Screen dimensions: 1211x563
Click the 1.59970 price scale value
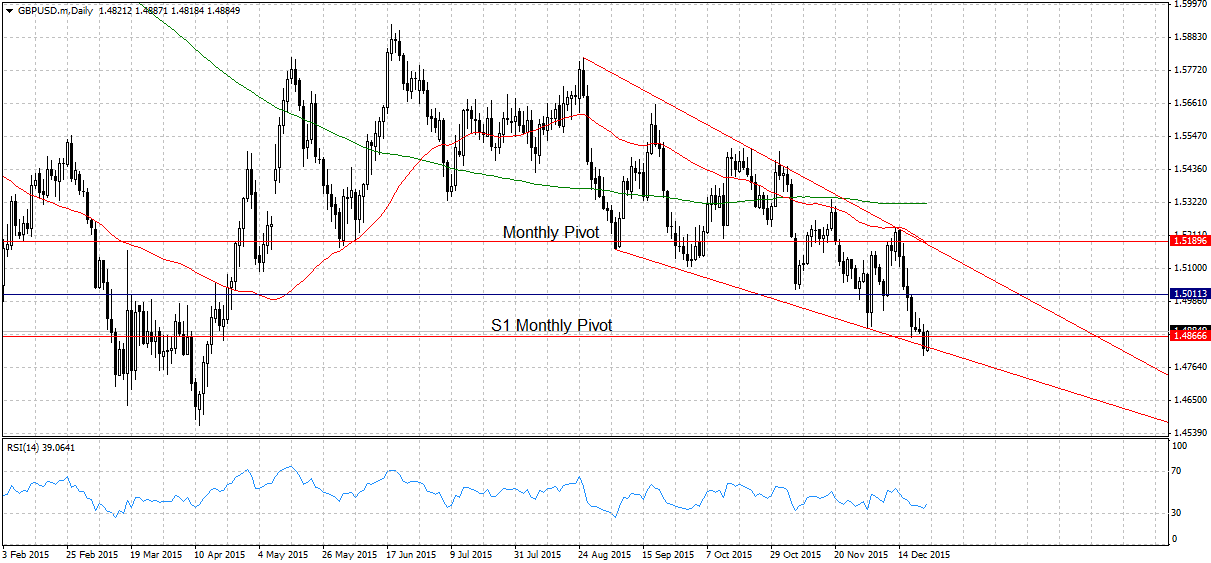(1188, 4)
